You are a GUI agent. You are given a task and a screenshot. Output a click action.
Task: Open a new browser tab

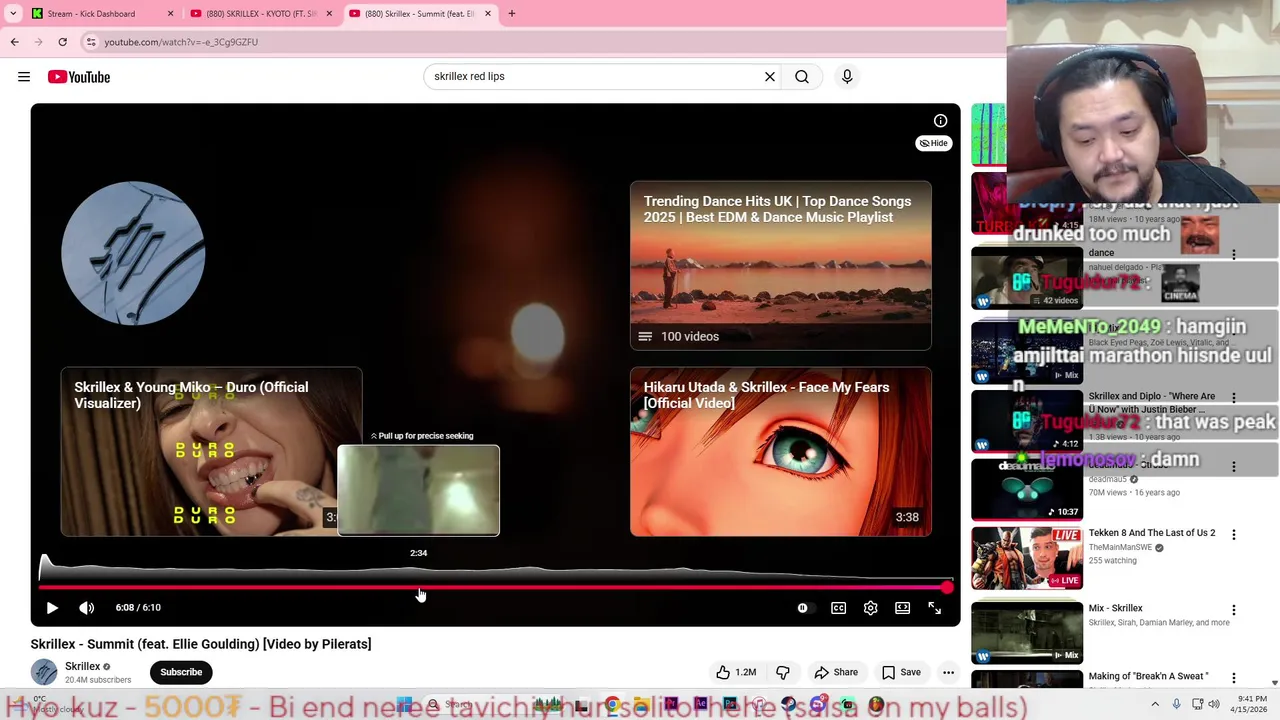click(x=512, y=14)
